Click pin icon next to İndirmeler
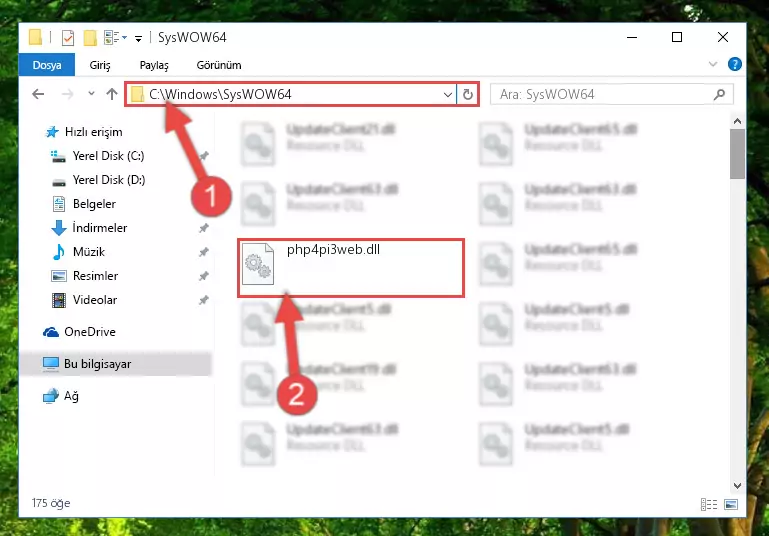769x536 pixels. [204, 228]
